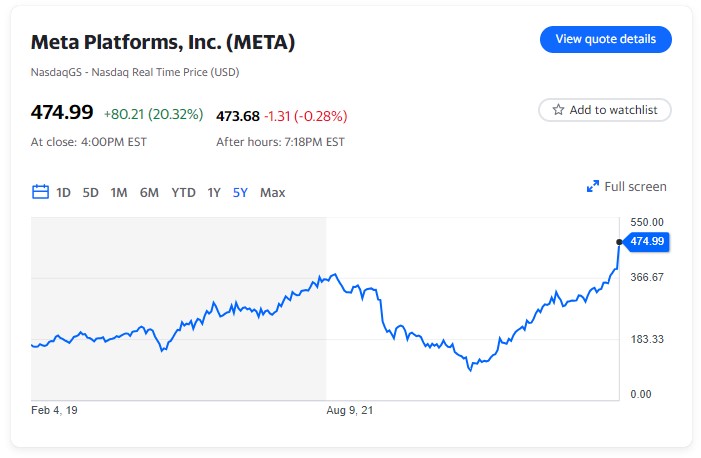
Task: Click the Full screen expand arrows icon
Action: coord(593,187)
